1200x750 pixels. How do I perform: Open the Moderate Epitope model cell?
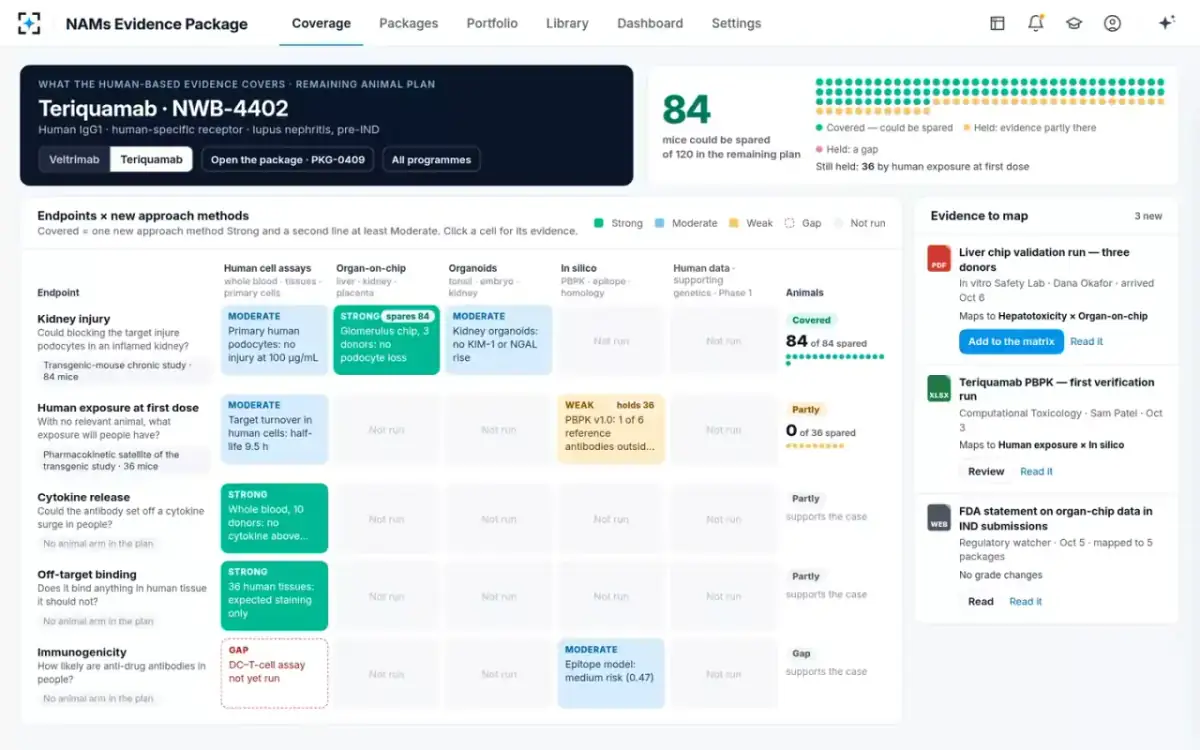[x=611, y=673]
